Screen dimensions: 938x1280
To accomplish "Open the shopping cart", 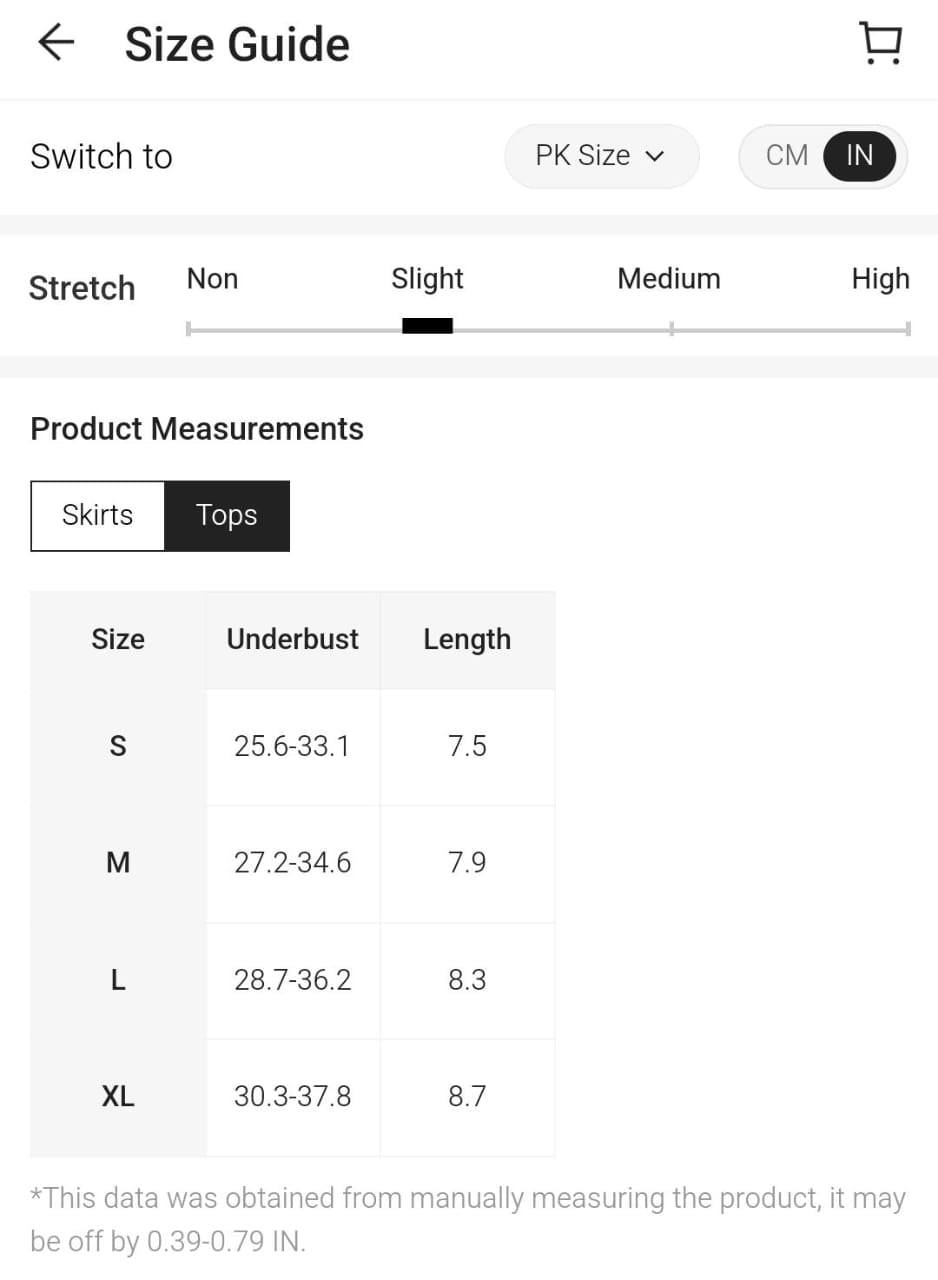I will coord(880,44).
